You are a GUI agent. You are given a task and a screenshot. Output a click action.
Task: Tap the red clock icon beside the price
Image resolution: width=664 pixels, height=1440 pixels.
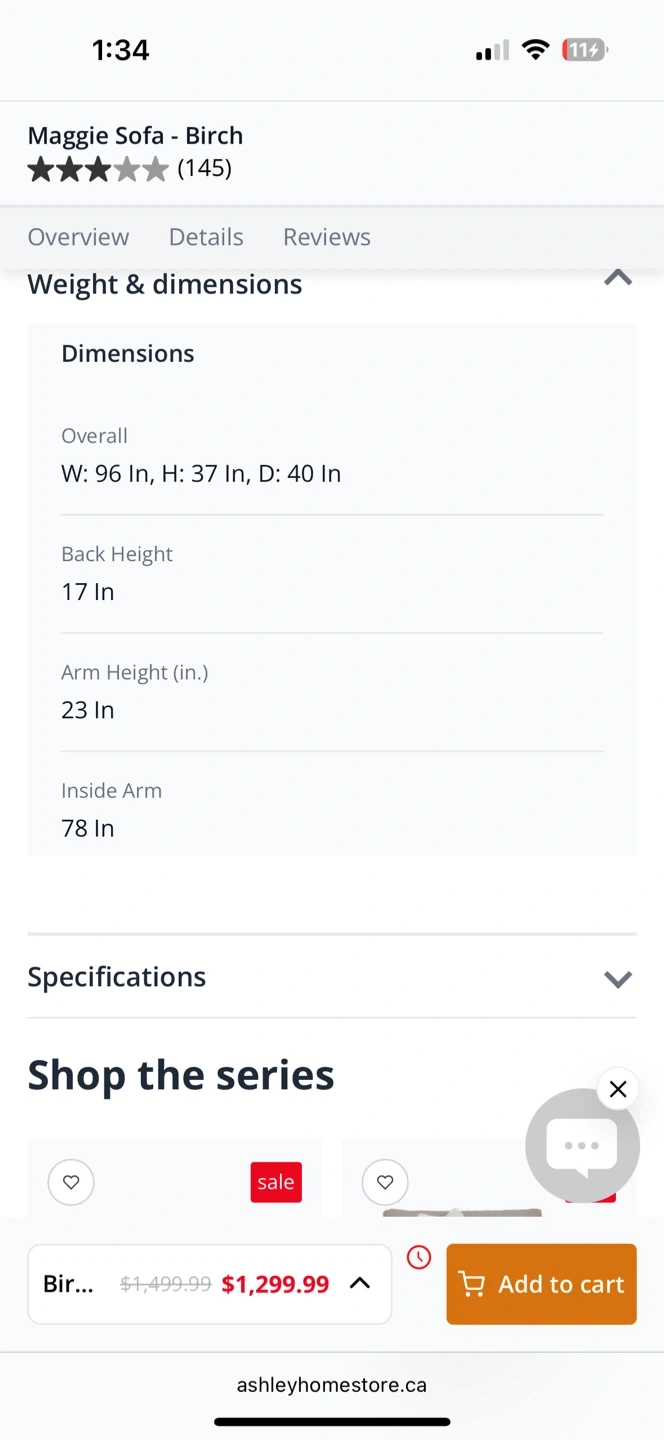coord(419,1258)
